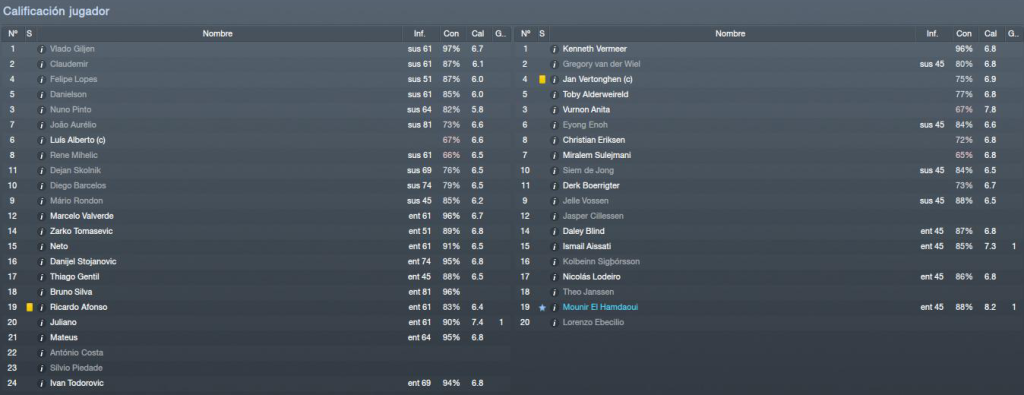The height and width of the screenshot is (395, 1024).
Task: Click the S column header in left table
Action: [x=29, y=33]
